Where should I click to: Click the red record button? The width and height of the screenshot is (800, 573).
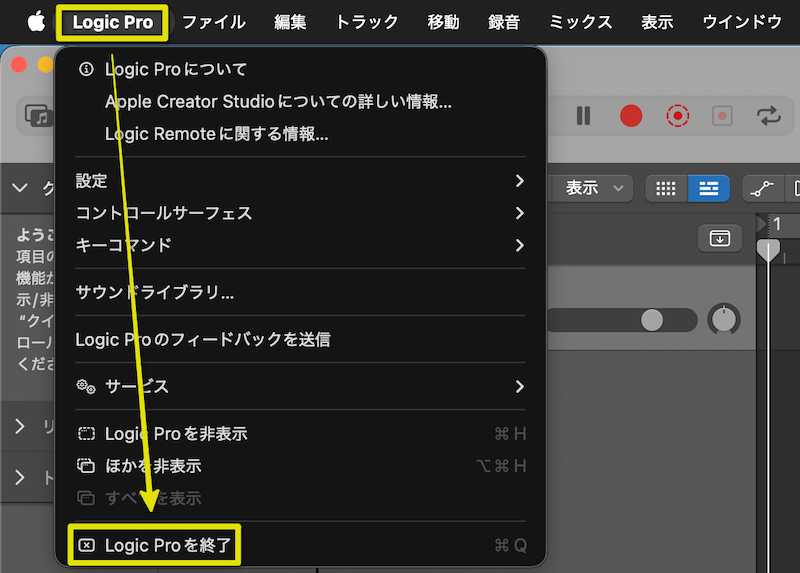pos(631,116)
